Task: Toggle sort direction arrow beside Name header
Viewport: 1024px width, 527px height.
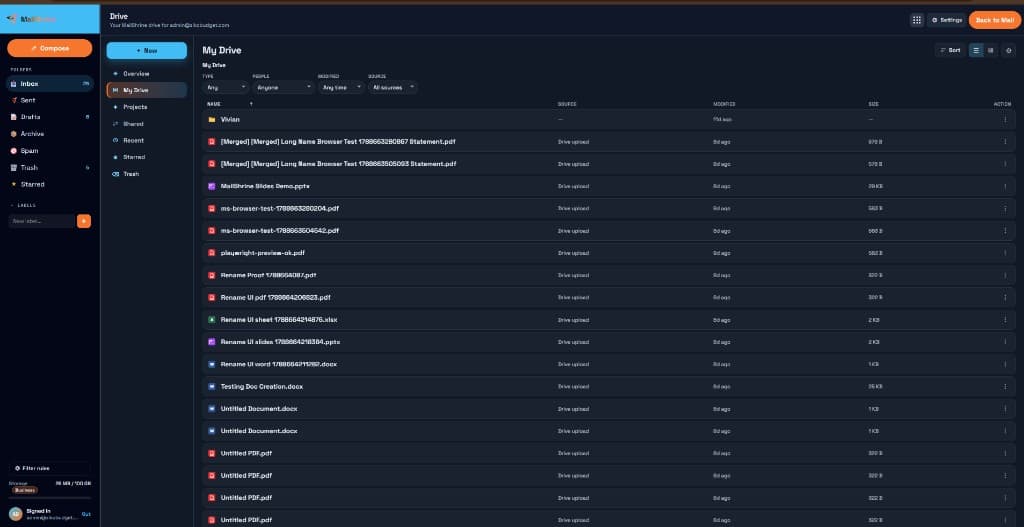Action: pos(251,104)
